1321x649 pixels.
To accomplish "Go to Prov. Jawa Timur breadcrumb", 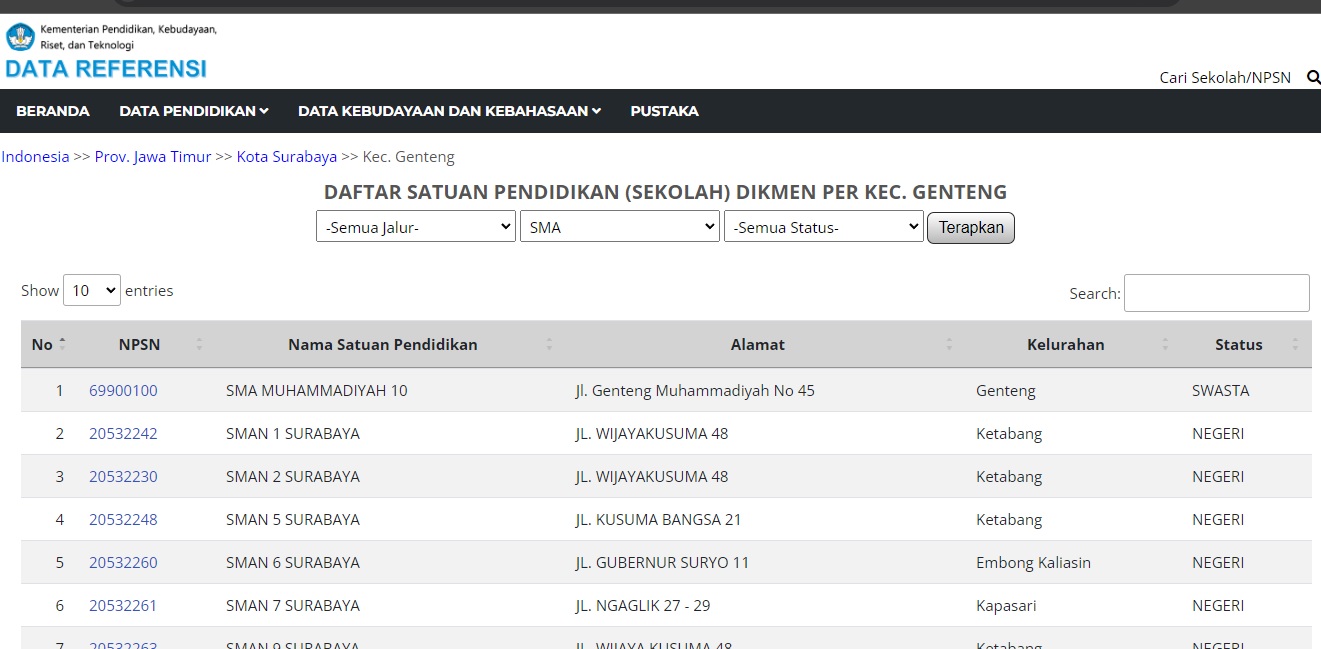I will tap(153, 157).
